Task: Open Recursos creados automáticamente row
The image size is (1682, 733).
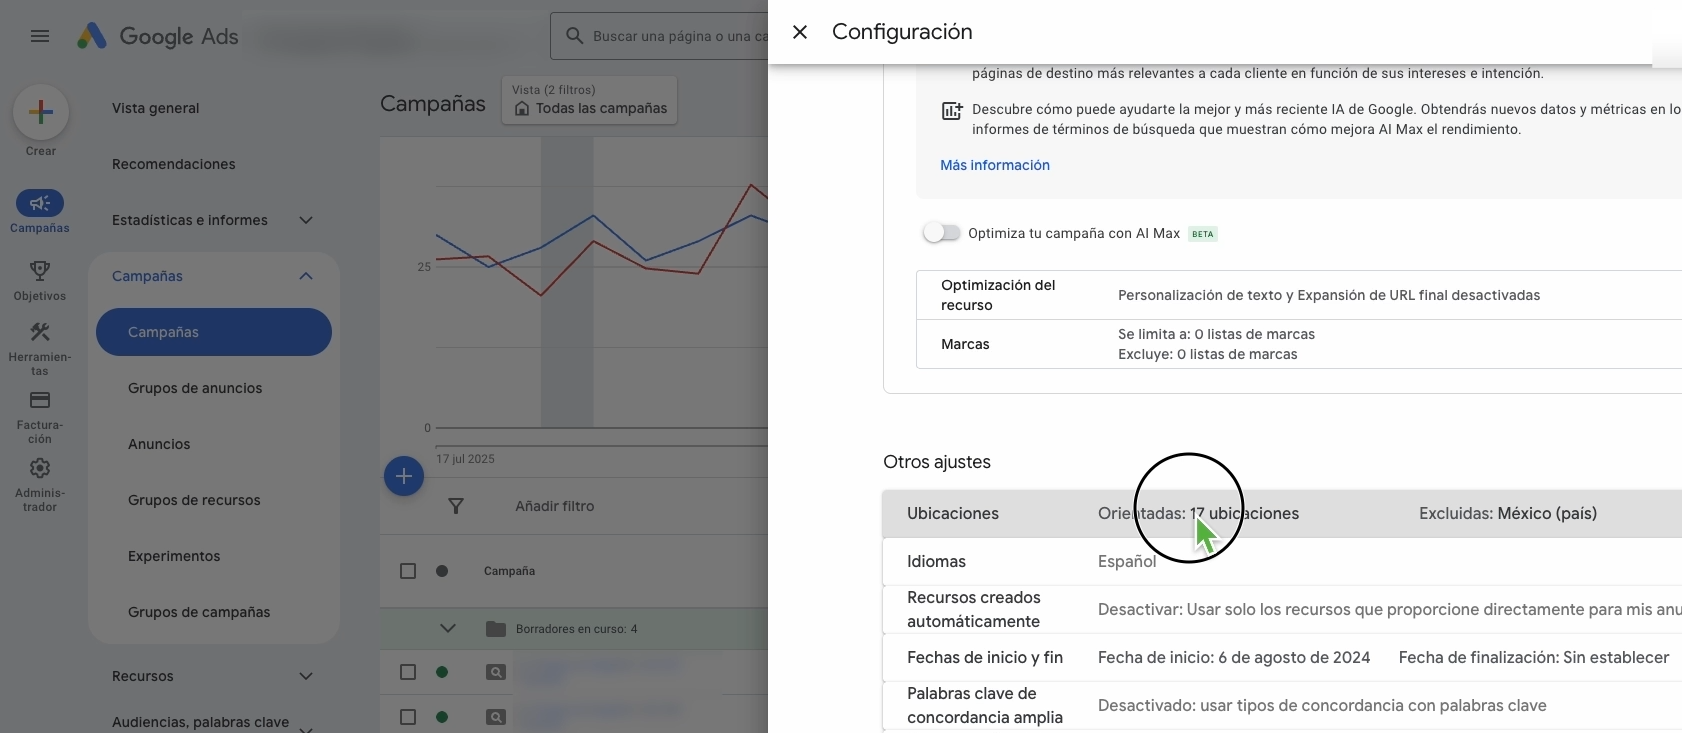Action: (x=1282, y=610)
